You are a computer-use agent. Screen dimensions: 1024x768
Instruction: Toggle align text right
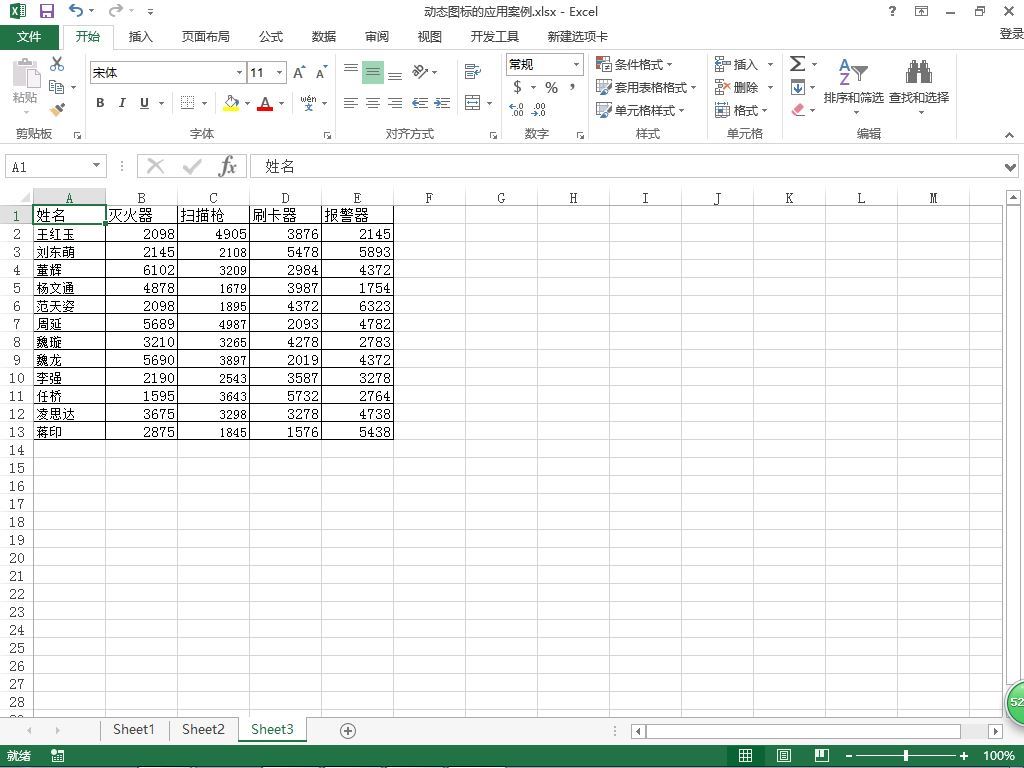click(395, 103)
